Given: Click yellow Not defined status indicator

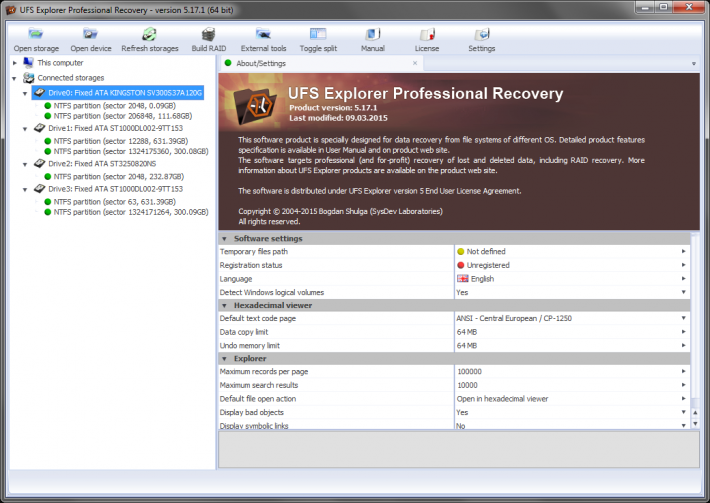Looking at the screenshot, I should [461, 251].
